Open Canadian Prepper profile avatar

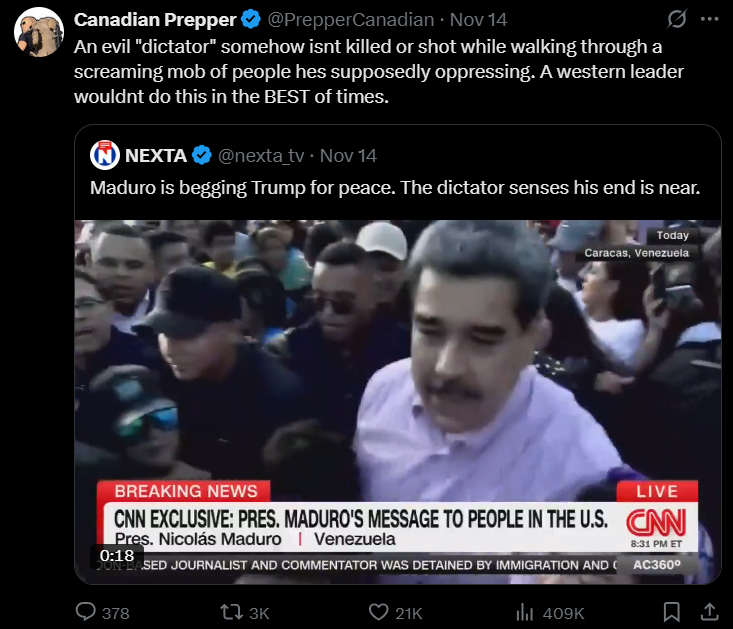(39, 32)
